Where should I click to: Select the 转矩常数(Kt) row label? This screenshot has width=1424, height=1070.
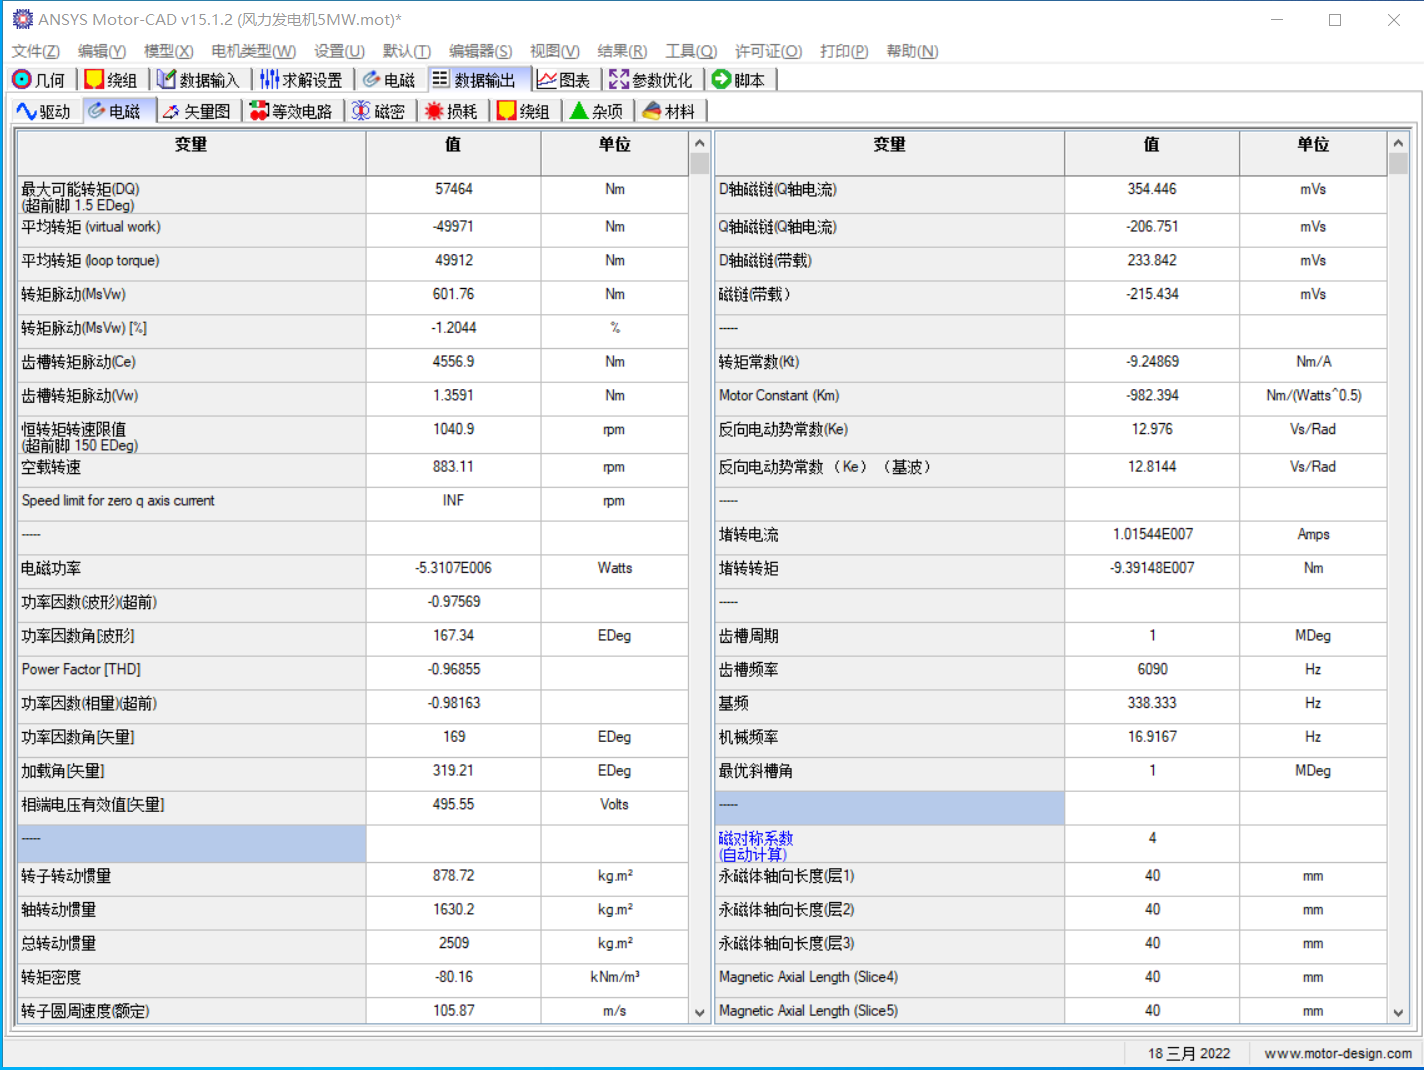[x=759, y=362]
